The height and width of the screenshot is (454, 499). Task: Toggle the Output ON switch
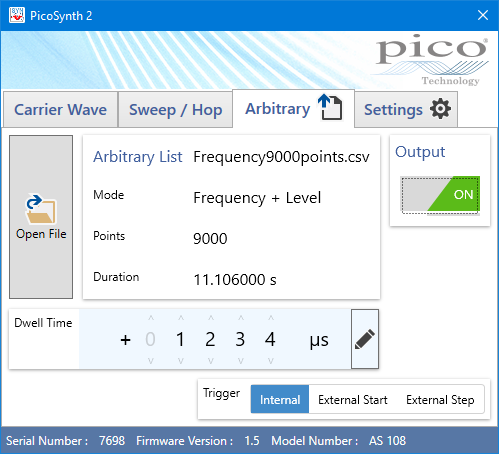pyautogui.click(x=440, y=195)
